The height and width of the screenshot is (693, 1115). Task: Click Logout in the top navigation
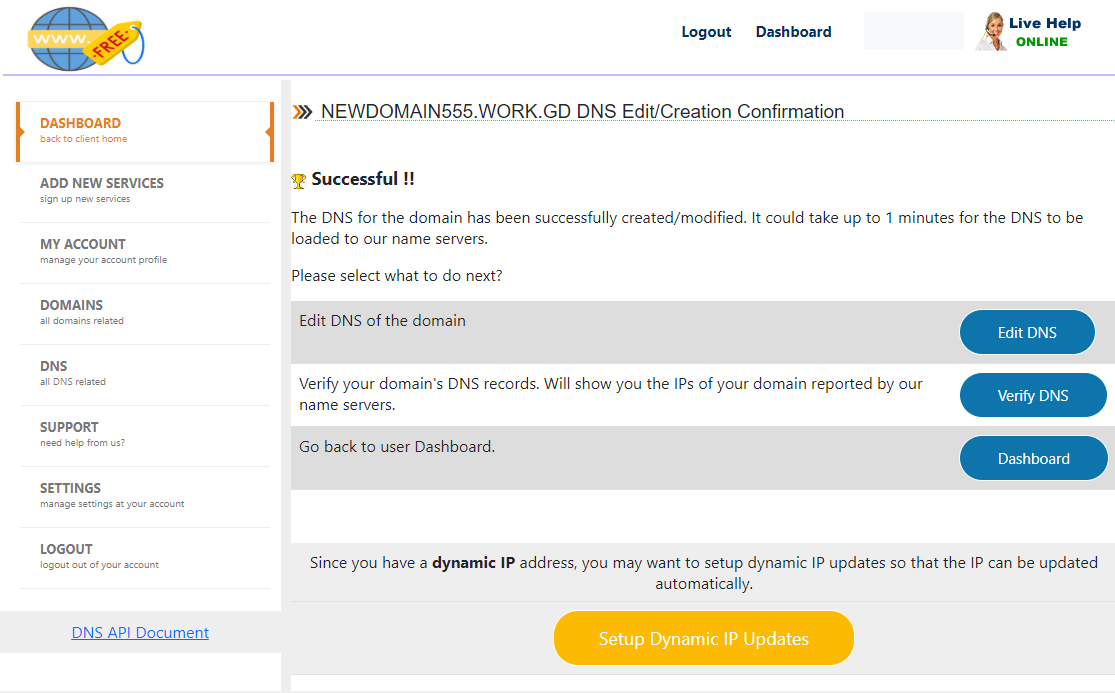pyautogui.click(x=706, y=32)
